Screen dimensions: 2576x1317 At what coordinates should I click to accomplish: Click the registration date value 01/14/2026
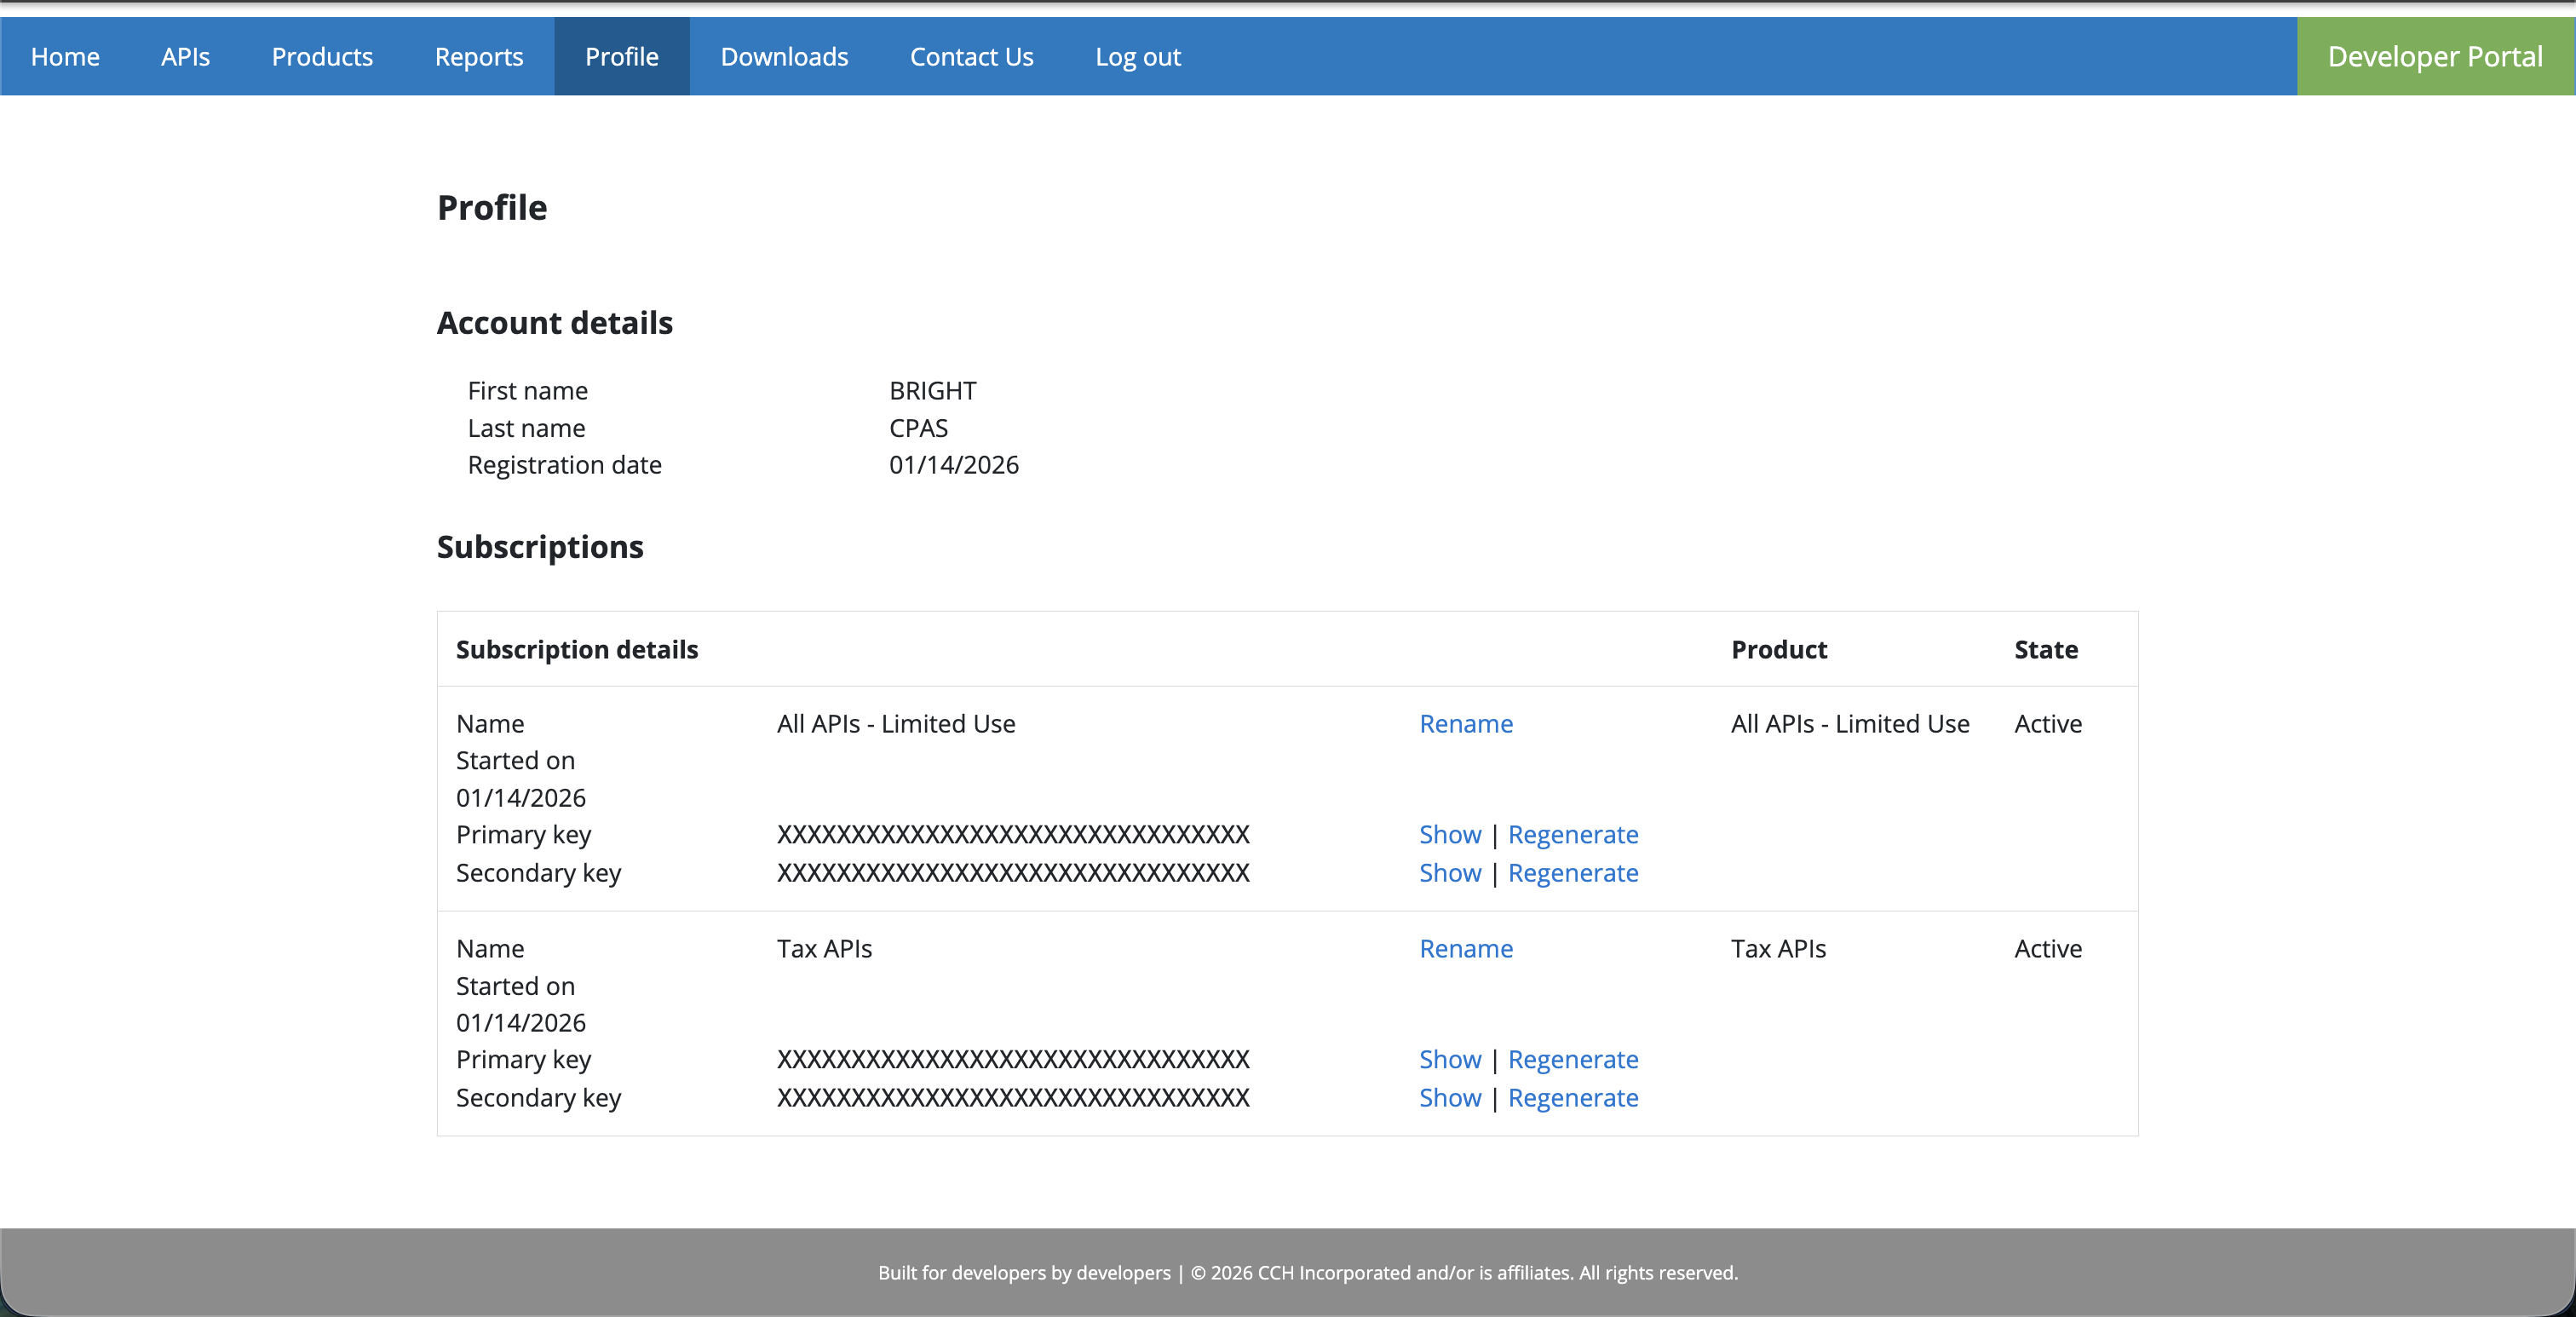[954, 465]
